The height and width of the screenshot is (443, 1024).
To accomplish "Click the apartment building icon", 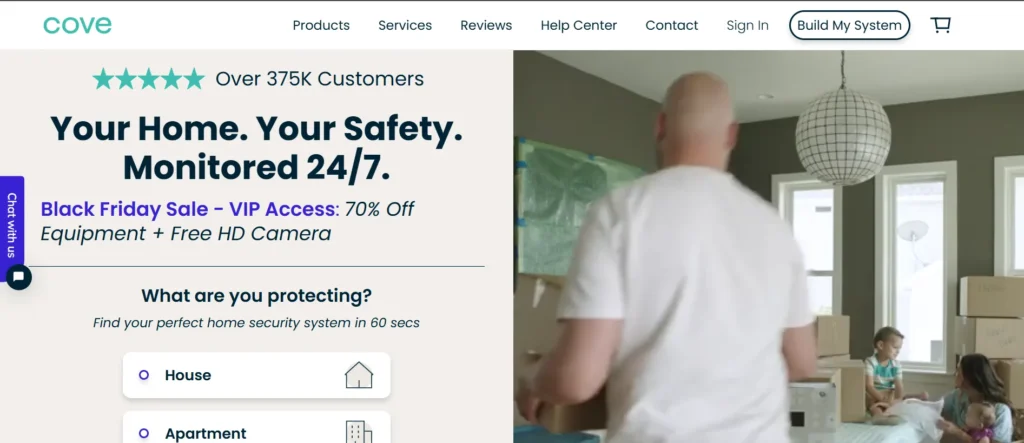I will (x=359, y=433).
